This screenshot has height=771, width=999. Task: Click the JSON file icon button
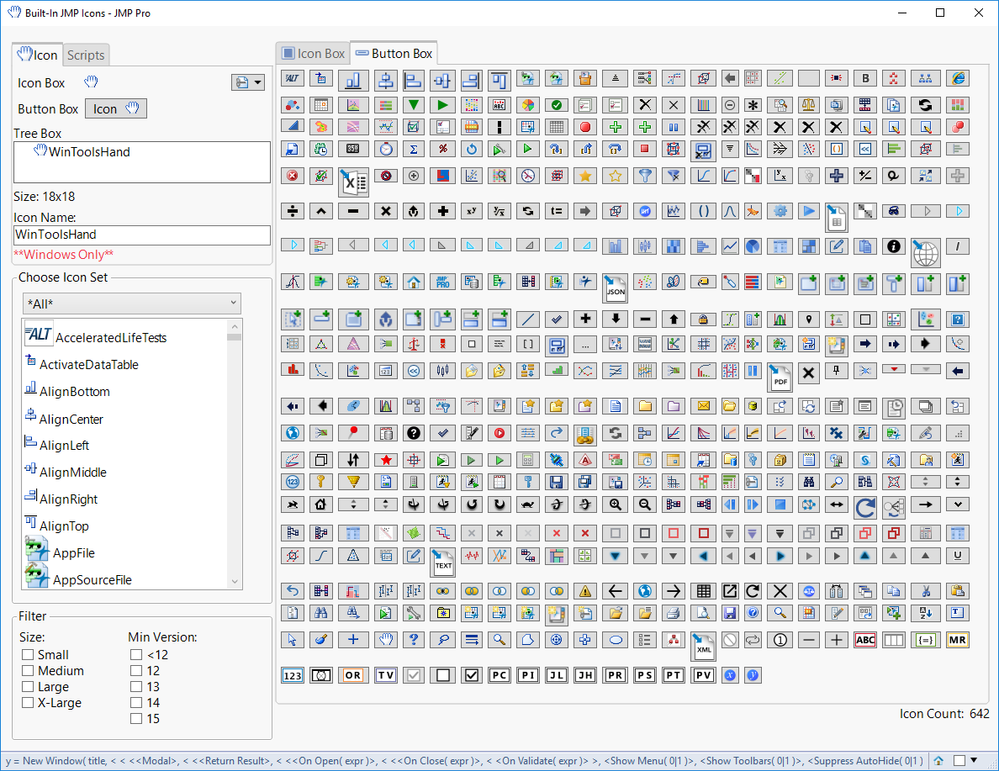615,287
